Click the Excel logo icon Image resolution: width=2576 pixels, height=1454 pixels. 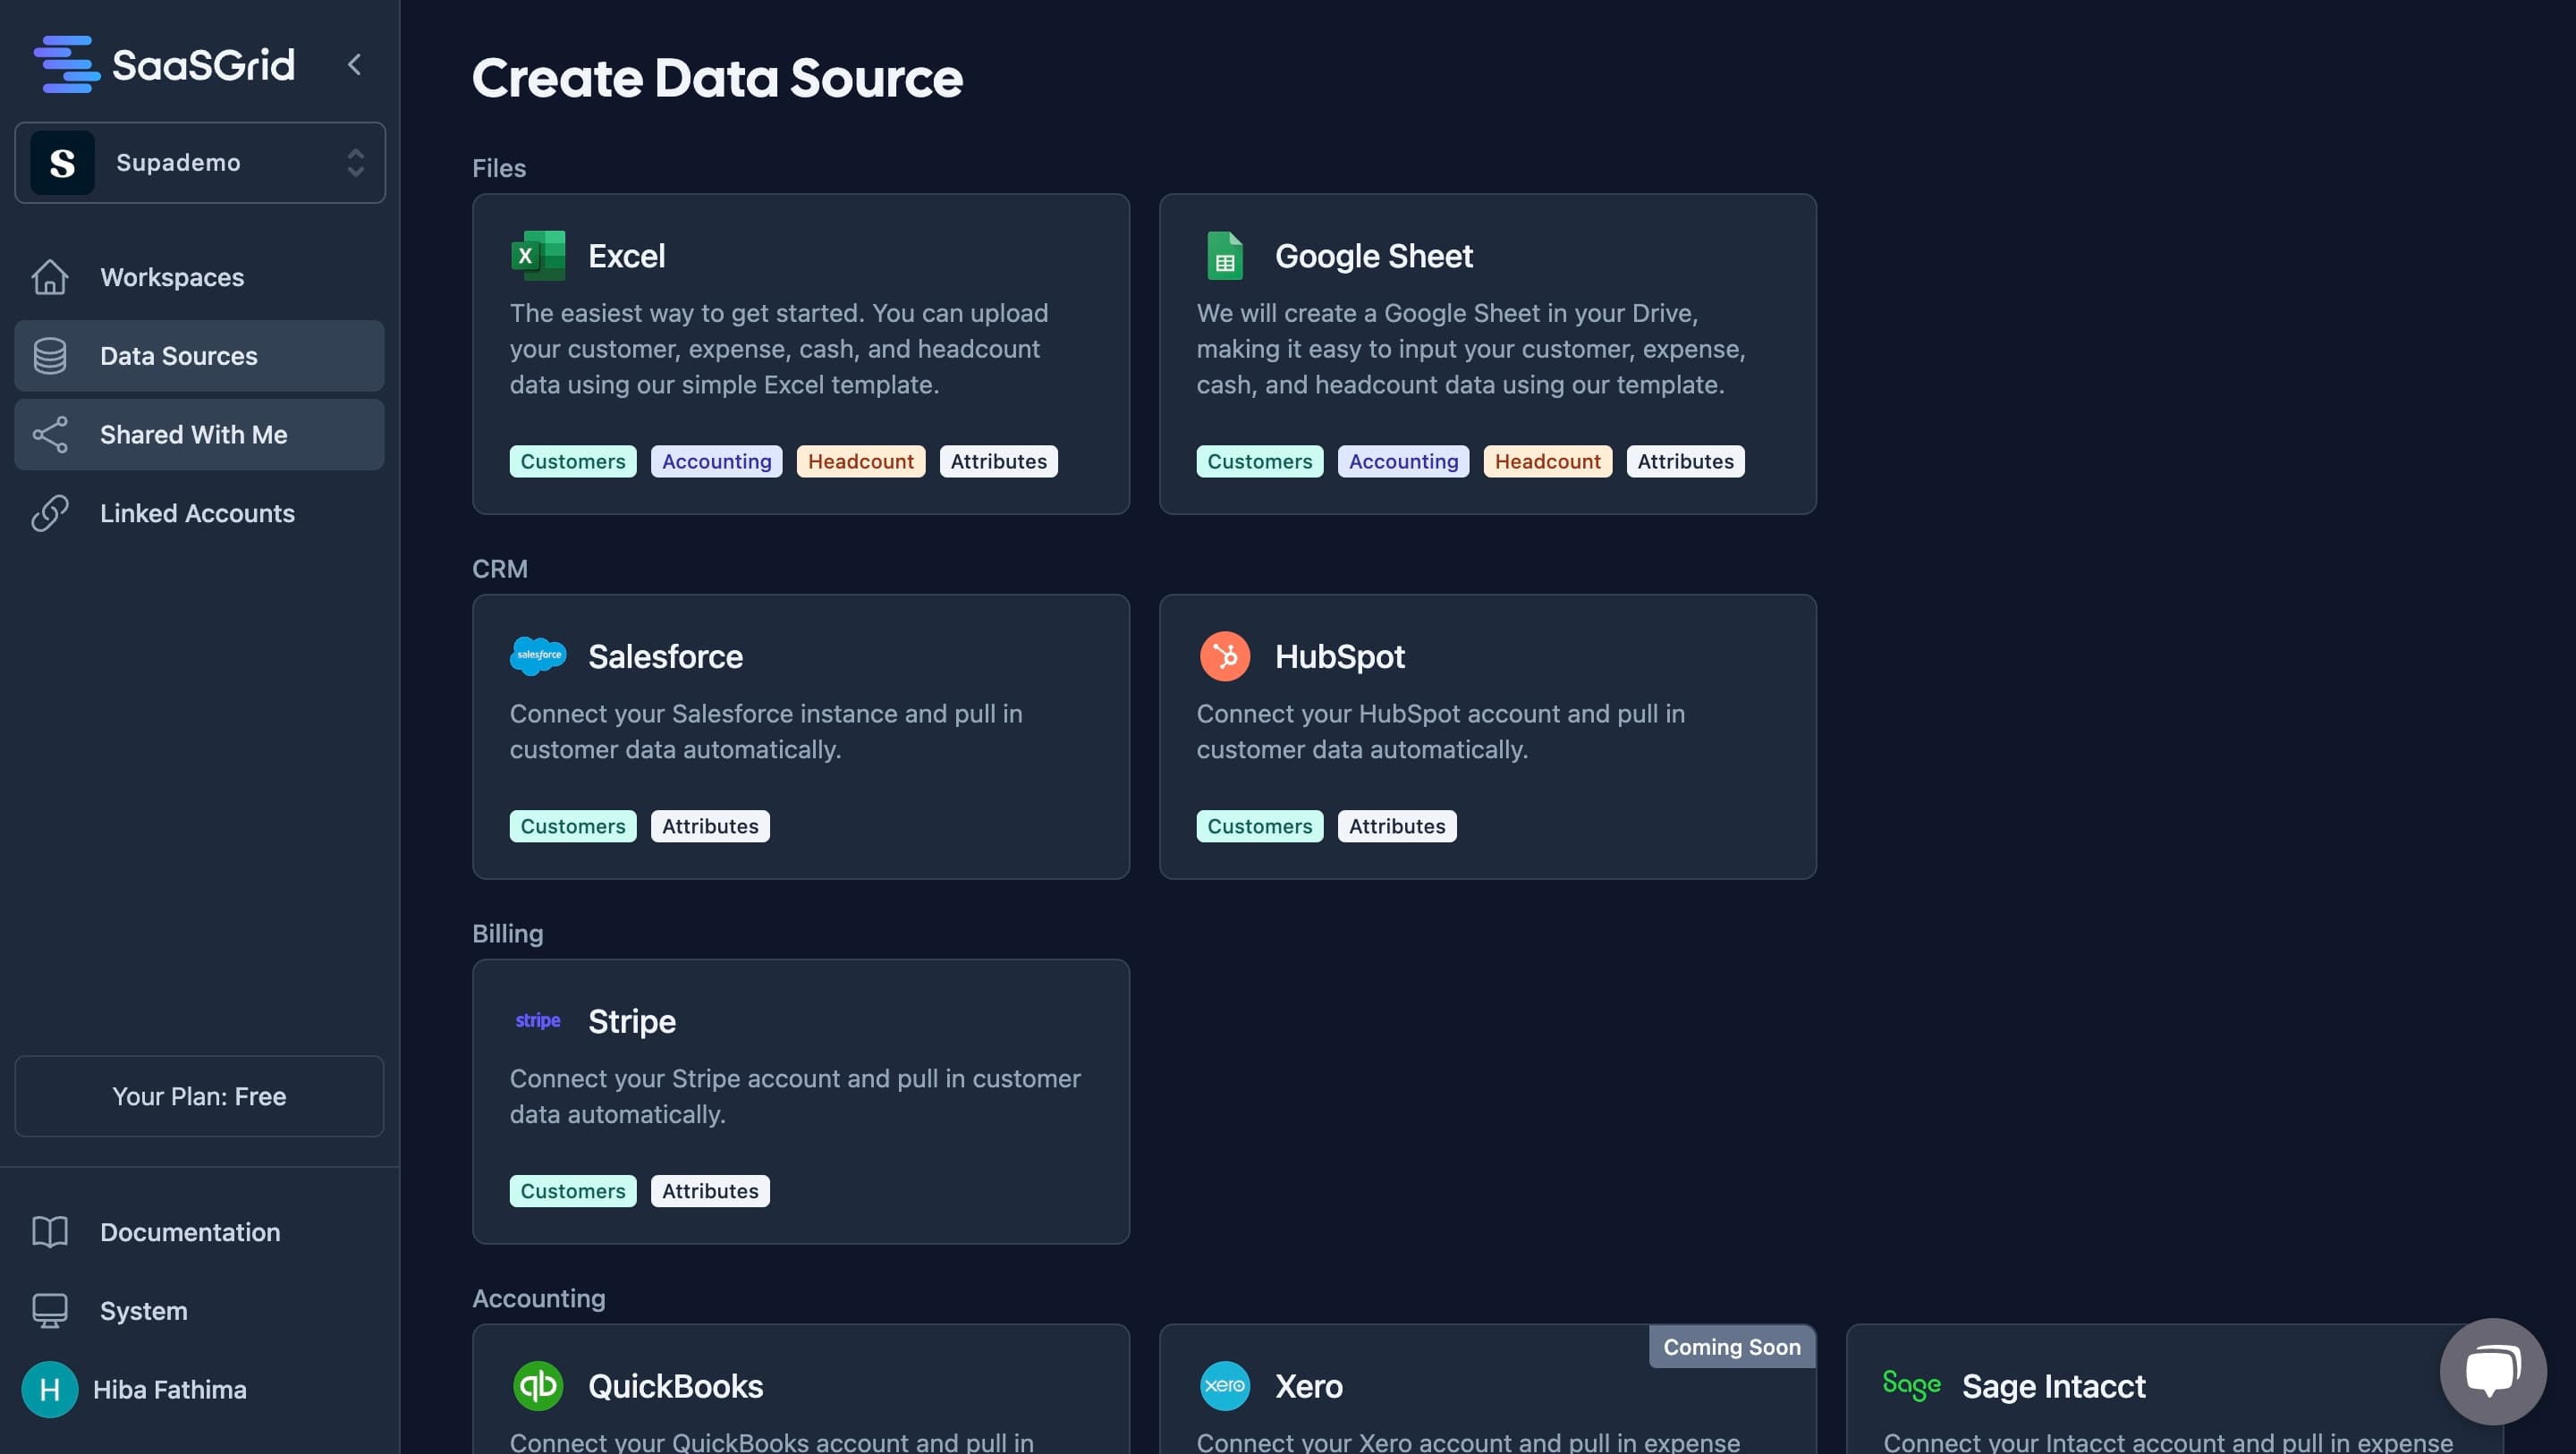click(x=538, y=256)
